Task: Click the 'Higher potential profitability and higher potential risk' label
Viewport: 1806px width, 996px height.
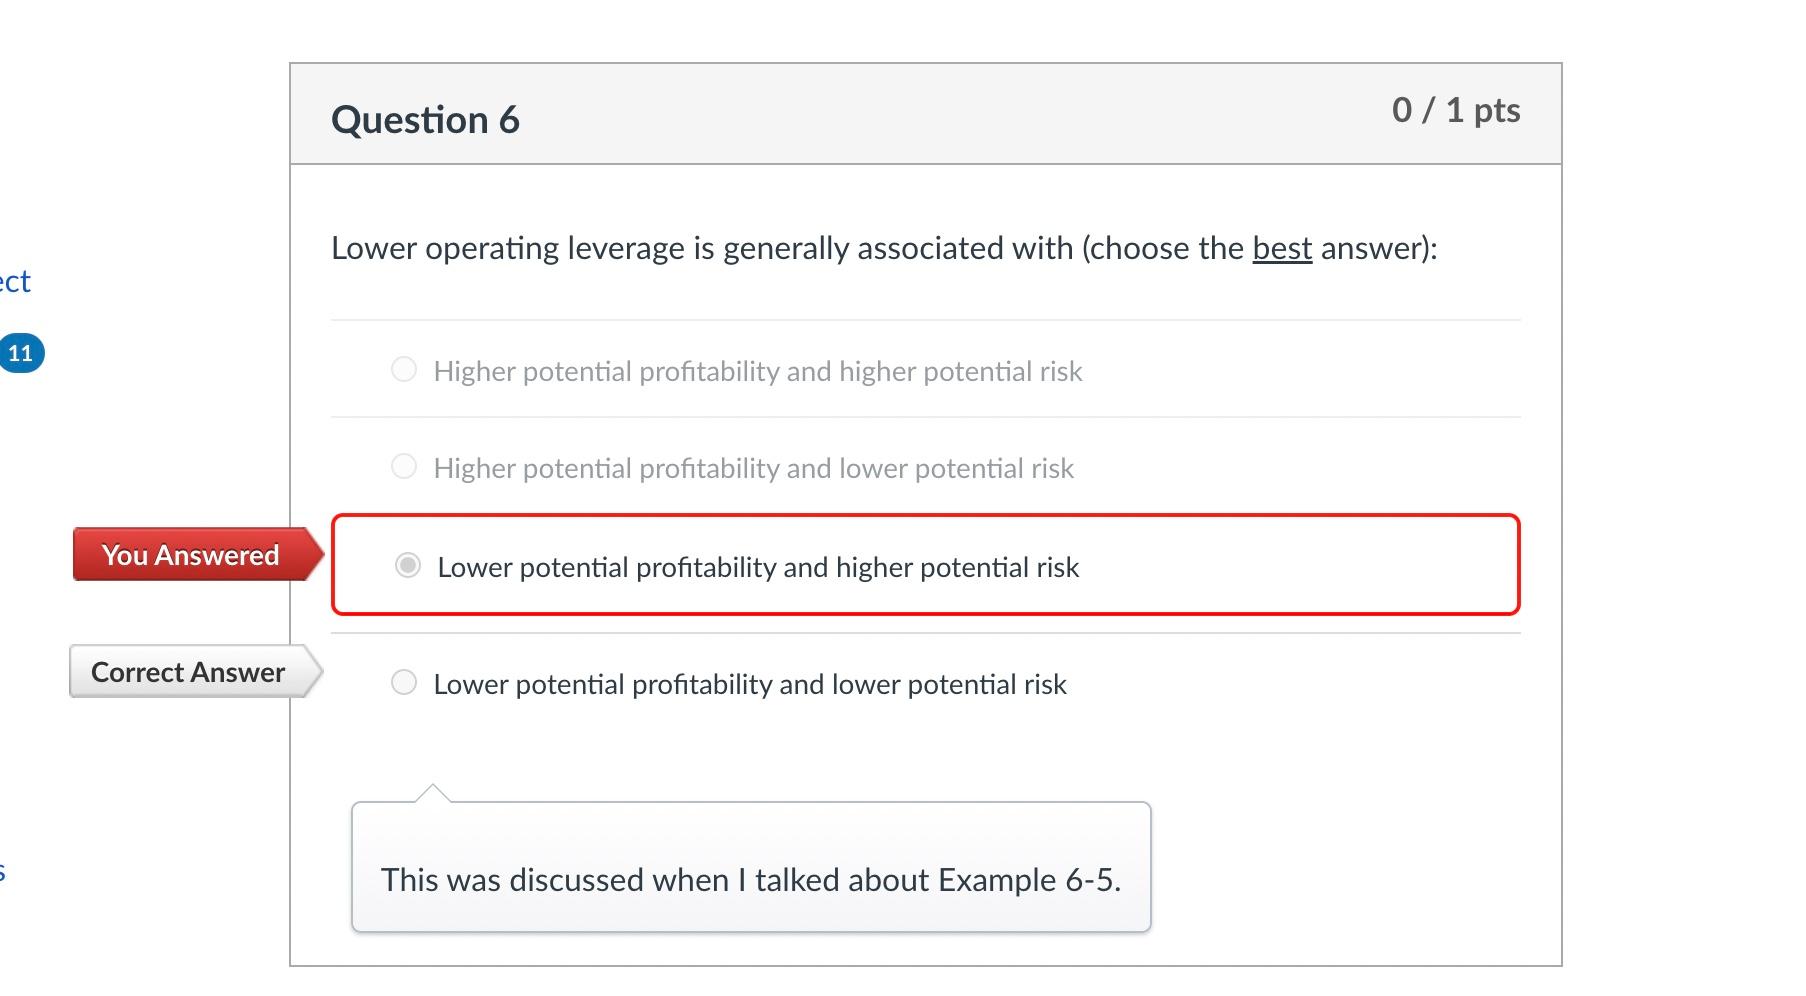Action: coord(757,372)
